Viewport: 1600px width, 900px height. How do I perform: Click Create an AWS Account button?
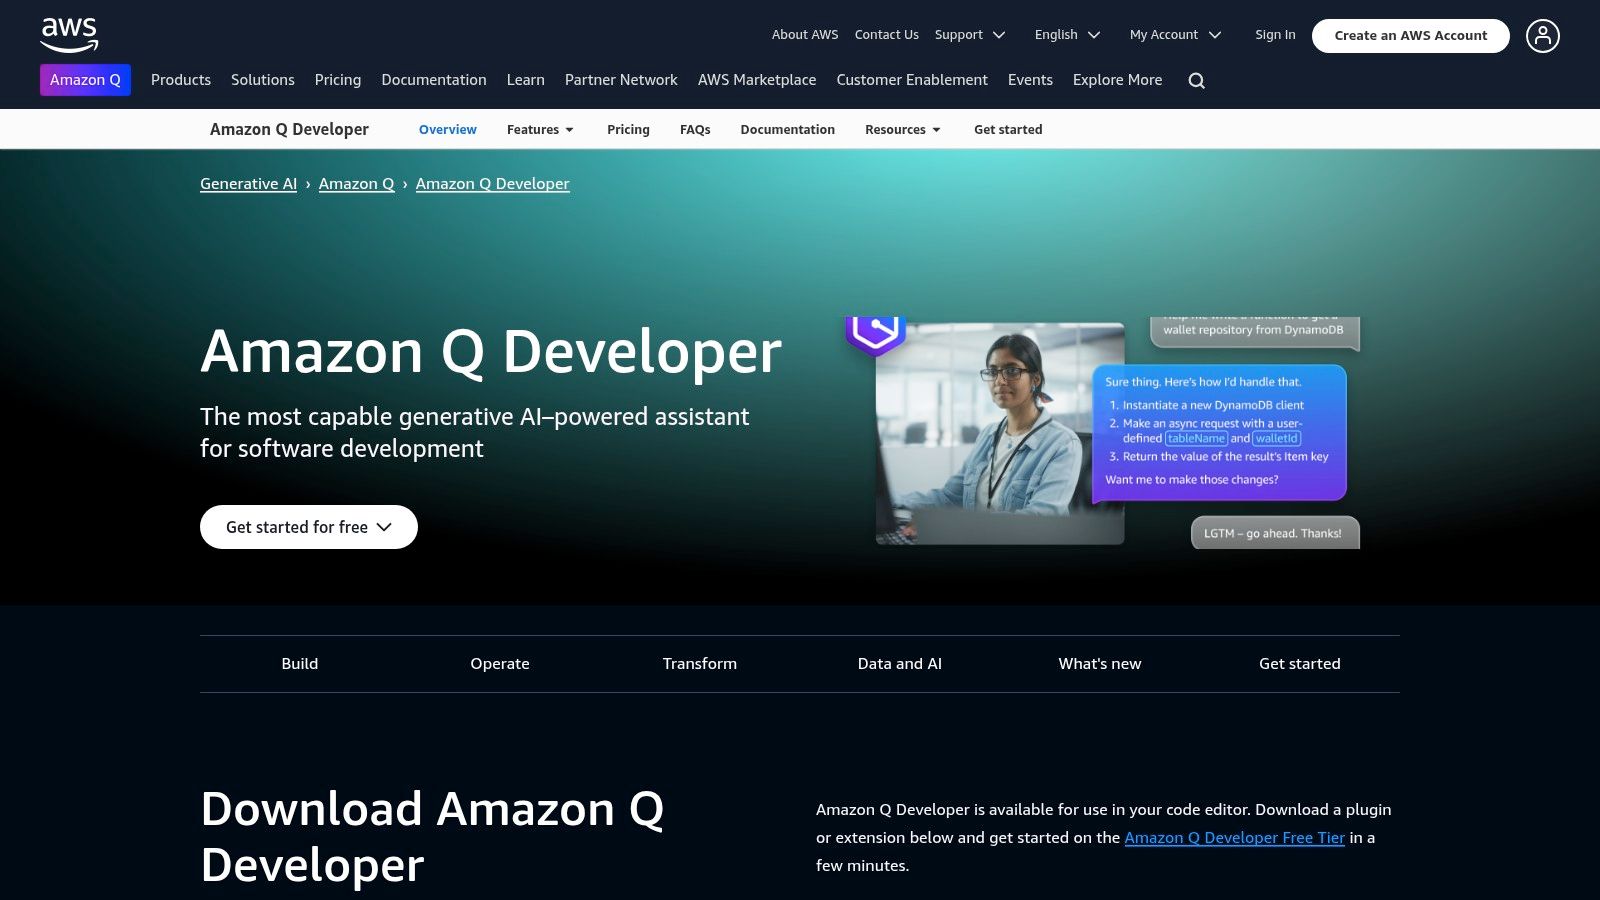[x=1411, y=36]
